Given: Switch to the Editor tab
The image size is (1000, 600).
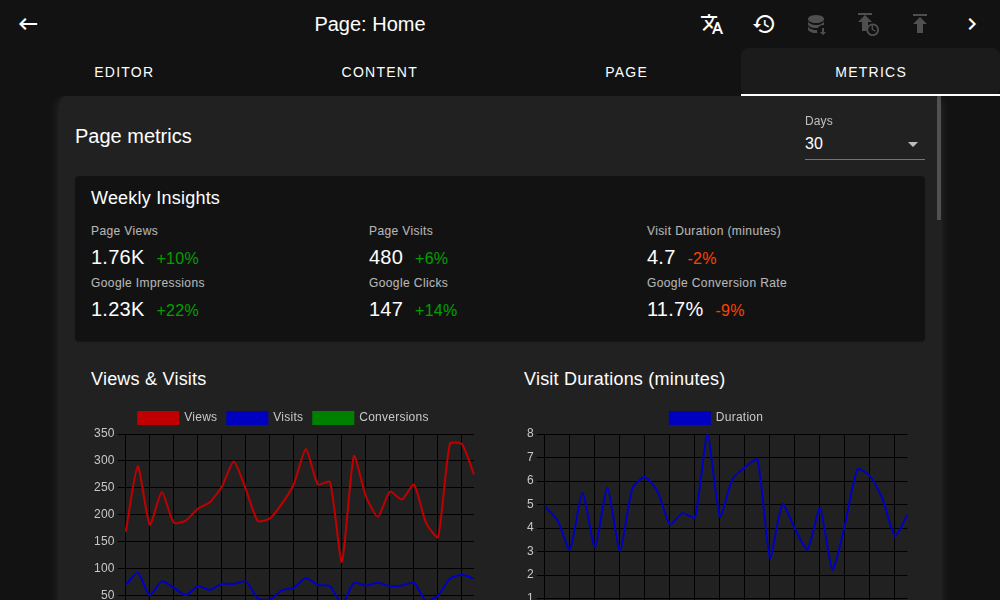Looking at the screenshot, I should tap(124, 71).
